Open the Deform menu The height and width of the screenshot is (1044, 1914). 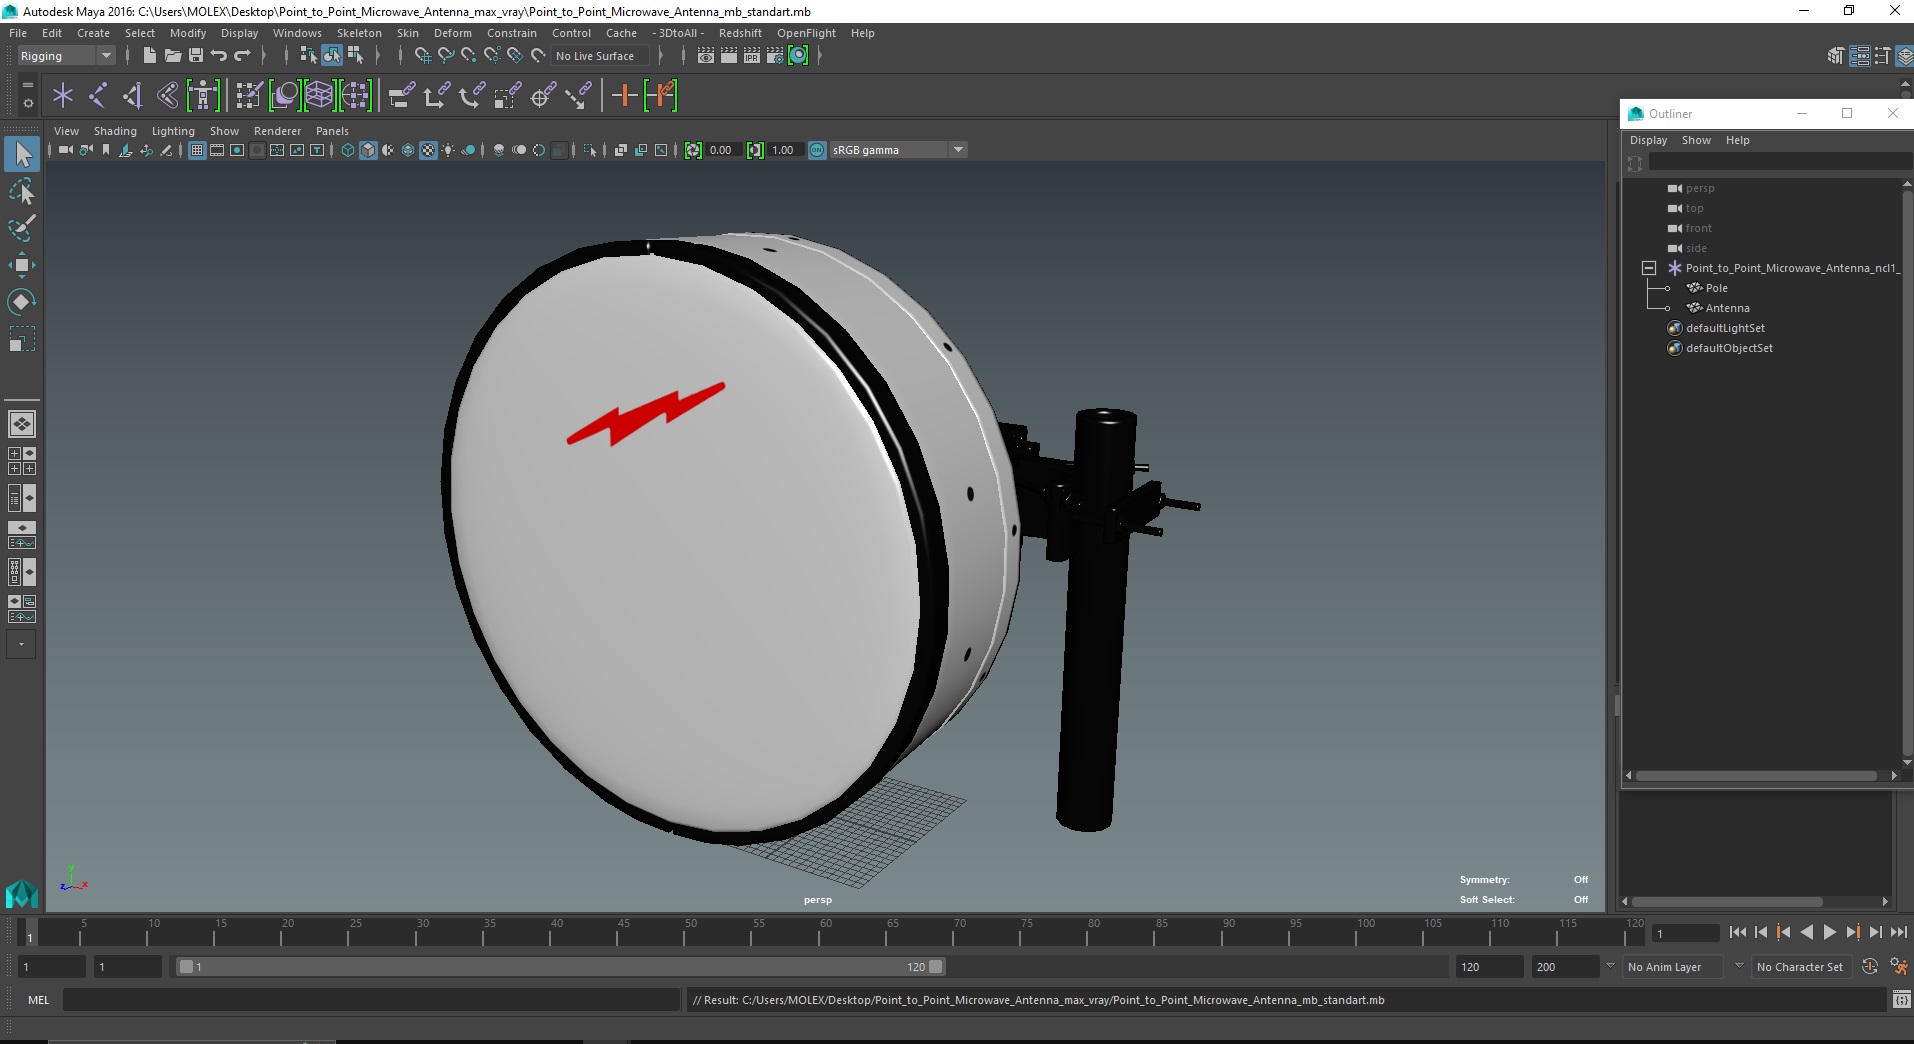(452, 33)
